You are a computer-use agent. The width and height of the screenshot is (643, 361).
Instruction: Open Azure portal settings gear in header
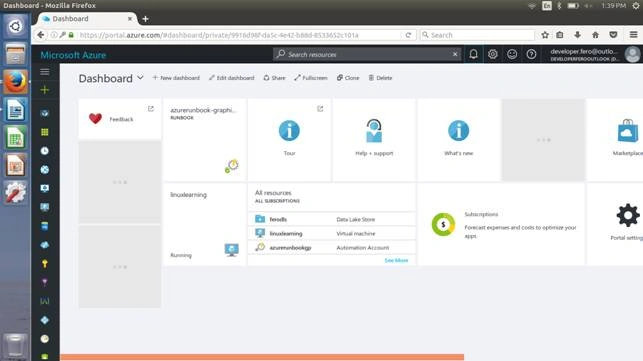point(493,54)
